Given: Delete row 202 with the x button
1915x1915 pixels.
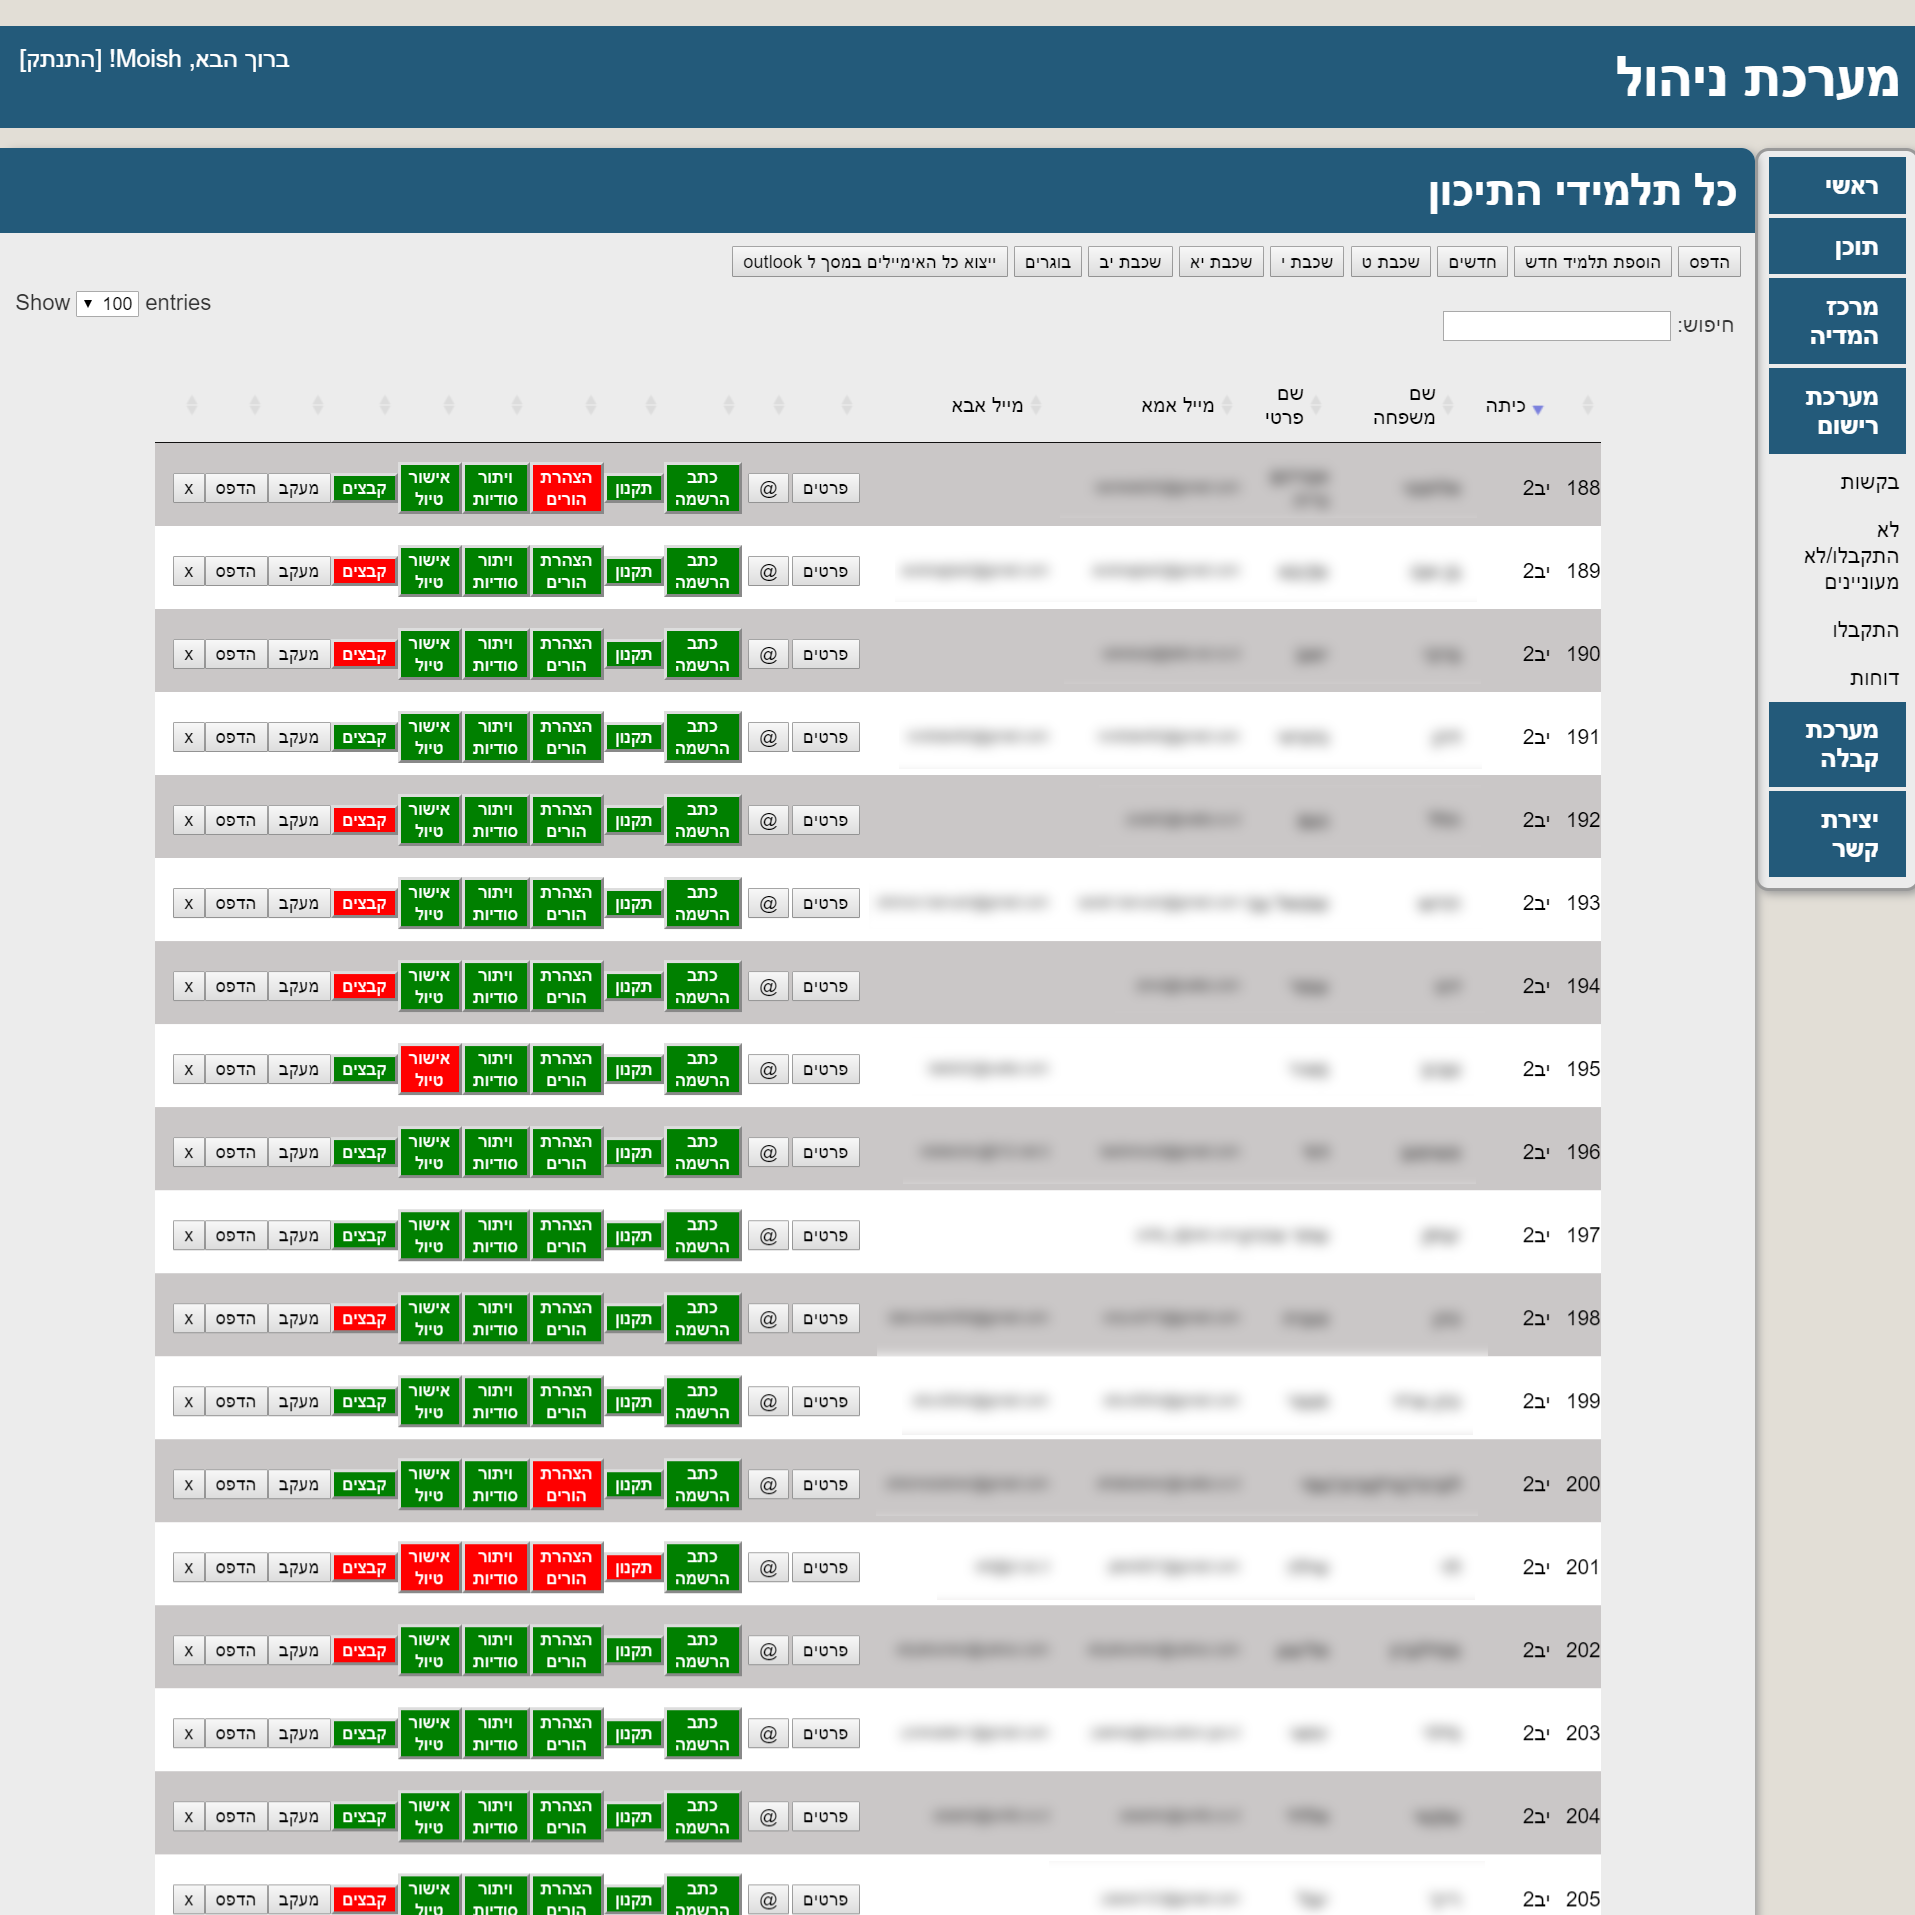Looking at the screenshot, I should pyautogui.click(x=188, y=1650).
